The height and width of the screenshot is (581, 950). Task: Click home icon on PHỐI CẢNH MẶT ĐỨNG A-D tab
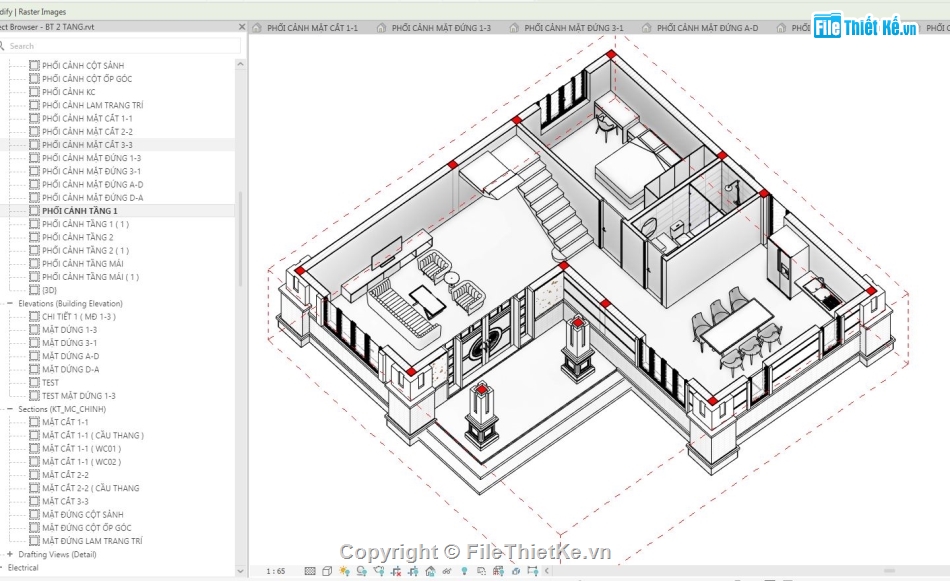pos(646,28)
